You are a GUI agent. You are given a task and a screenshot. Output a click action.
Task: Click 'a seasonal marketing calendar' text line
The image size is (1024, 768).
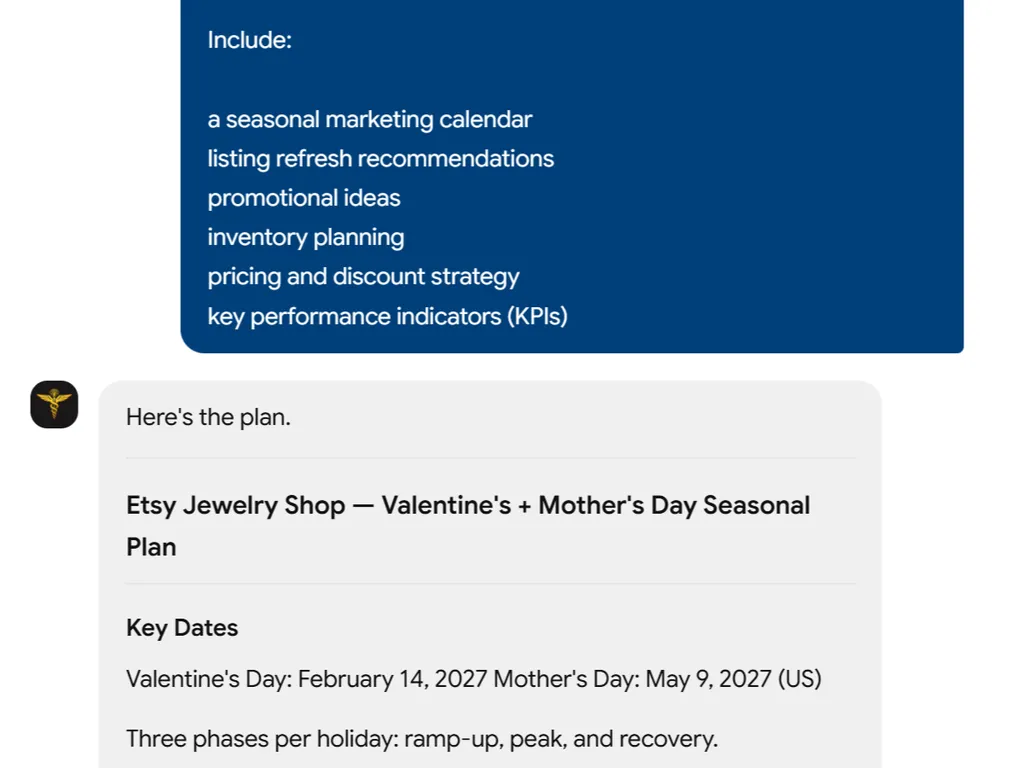point(370,120)
